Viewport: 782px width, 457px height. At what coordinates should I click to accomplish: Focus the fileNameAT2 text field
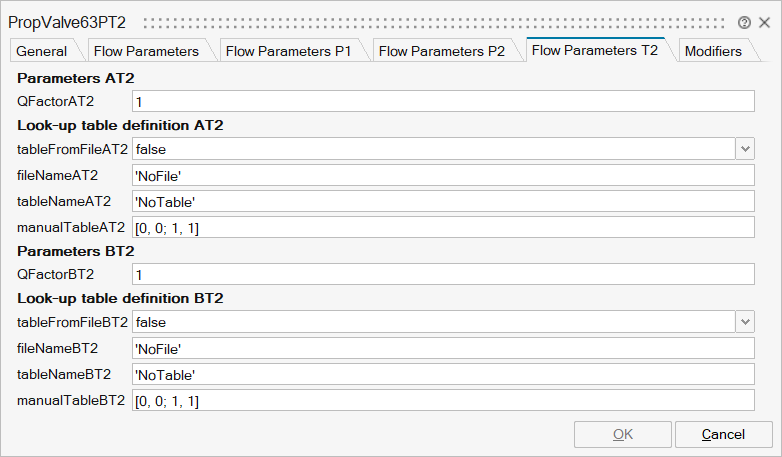443,176
